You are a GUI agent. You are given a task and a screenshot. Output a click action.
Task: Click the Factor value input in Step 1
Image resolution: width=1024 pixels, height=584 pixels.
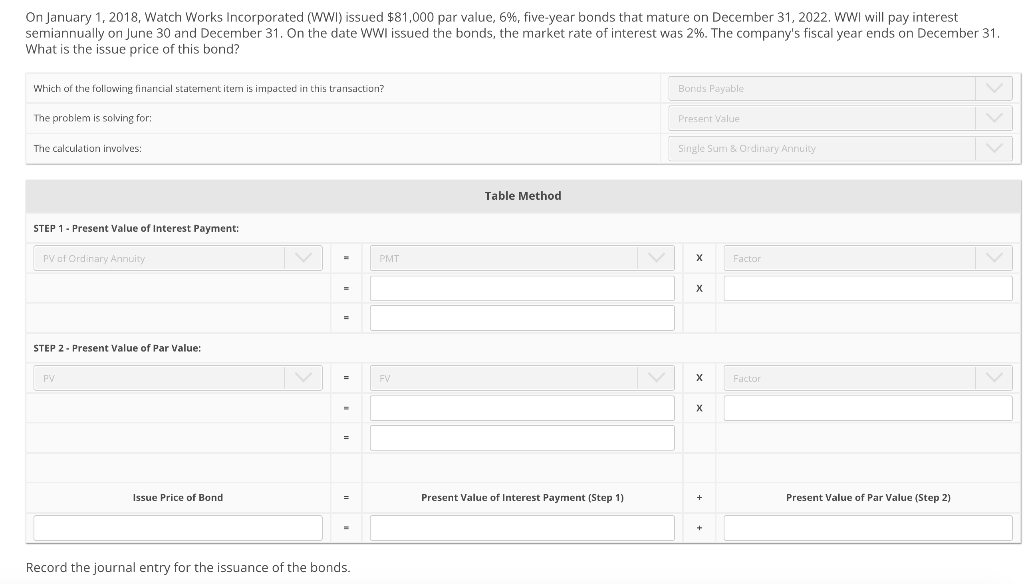click(868, 287)
